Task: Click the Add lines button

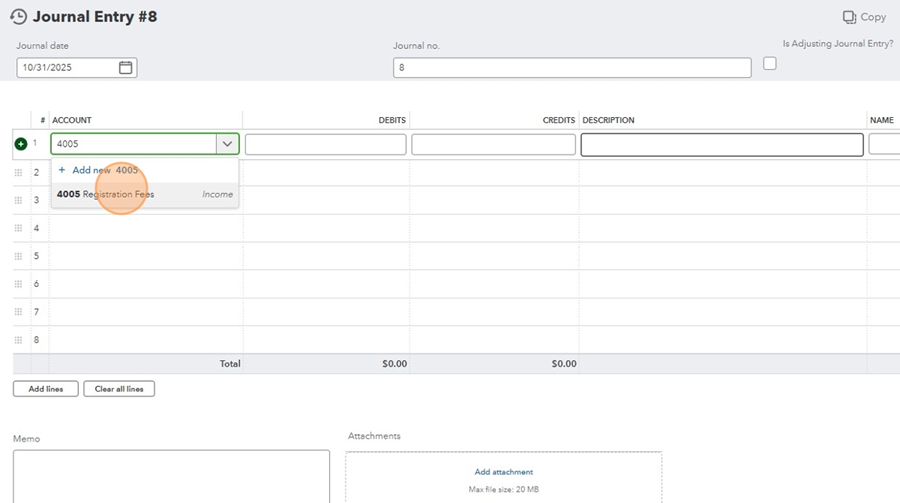Action: click(45, 389)
